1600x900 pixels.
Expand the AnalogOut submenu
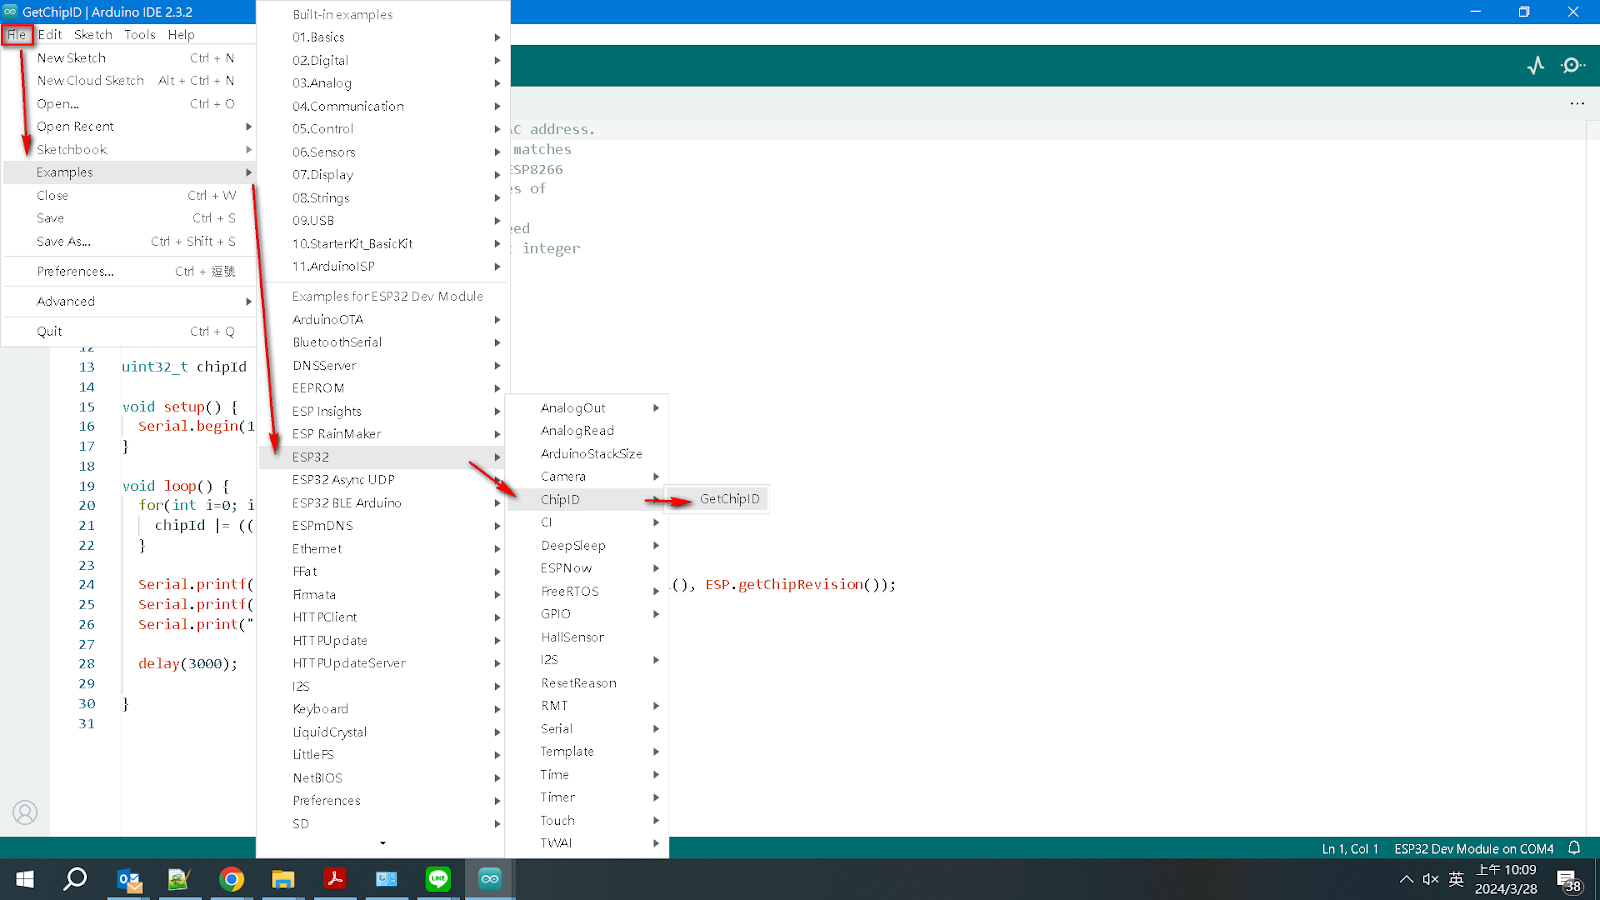pyautogui.click(x=588, y=408)
